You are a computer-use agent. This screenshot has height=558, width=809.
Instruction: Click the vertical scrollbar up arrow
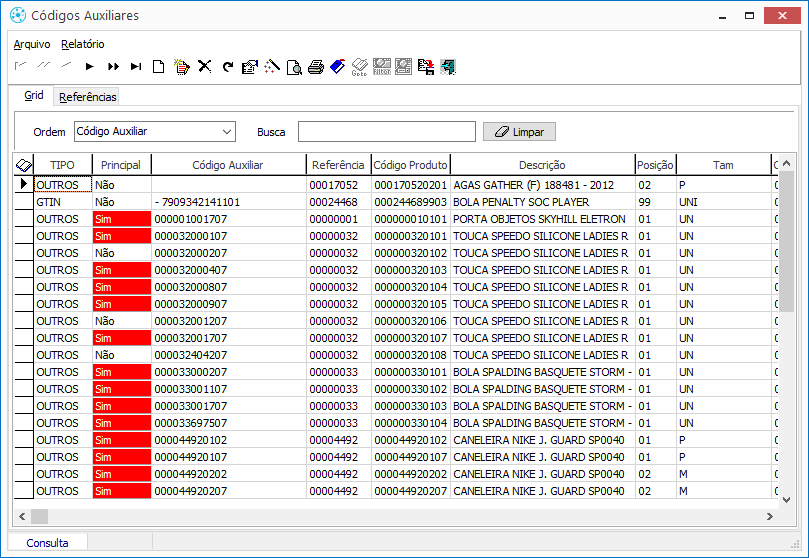tap(786, 163)
